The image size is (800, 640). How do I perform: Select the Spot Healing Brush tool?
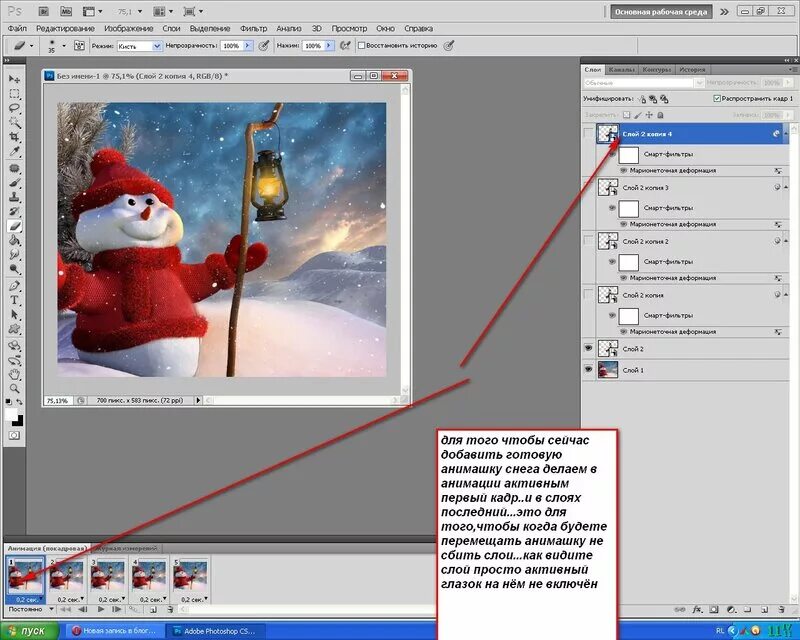(x=14, y=168)
